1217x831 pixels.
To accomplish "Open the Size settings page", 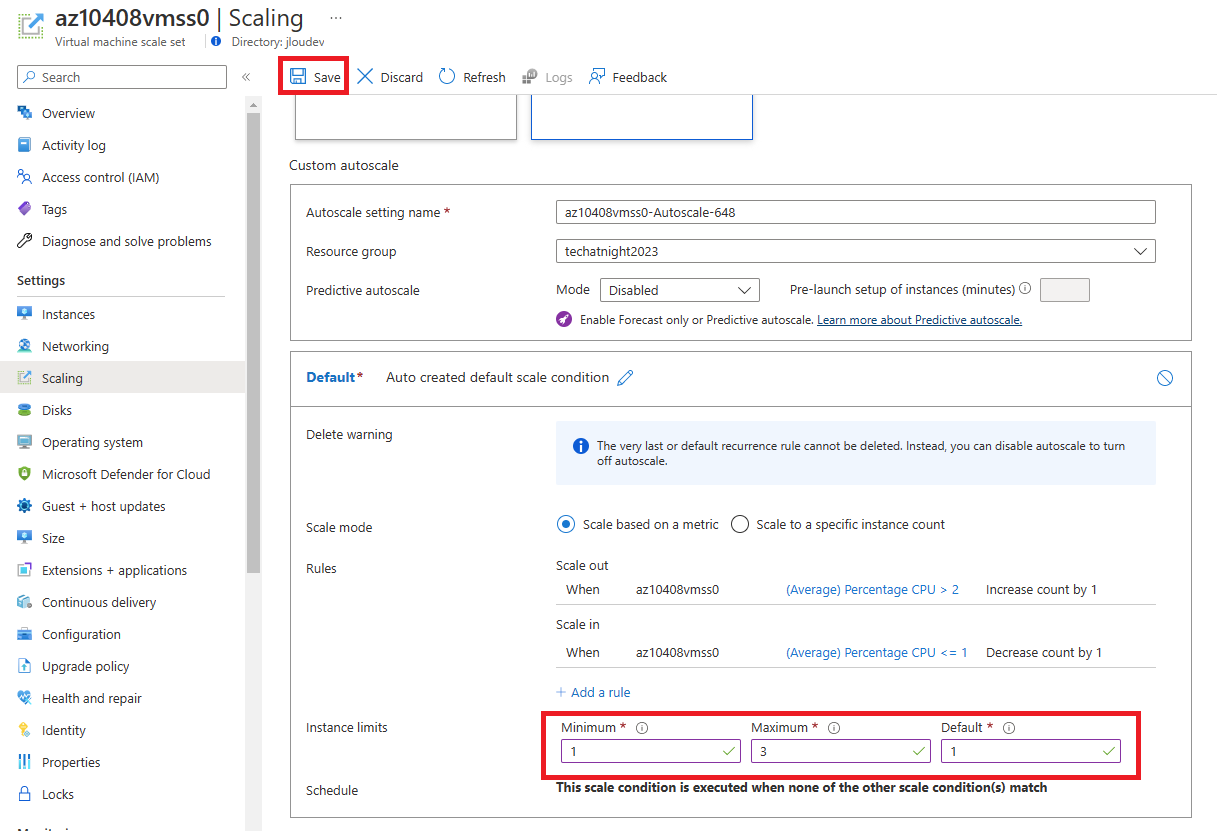I will 53,538.
